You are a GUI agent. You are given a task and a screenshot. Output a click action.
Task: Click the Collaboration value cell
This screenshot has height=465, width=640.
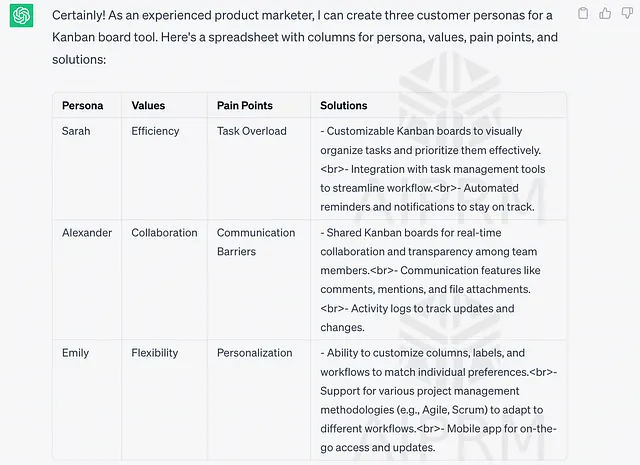coord(164,233)
